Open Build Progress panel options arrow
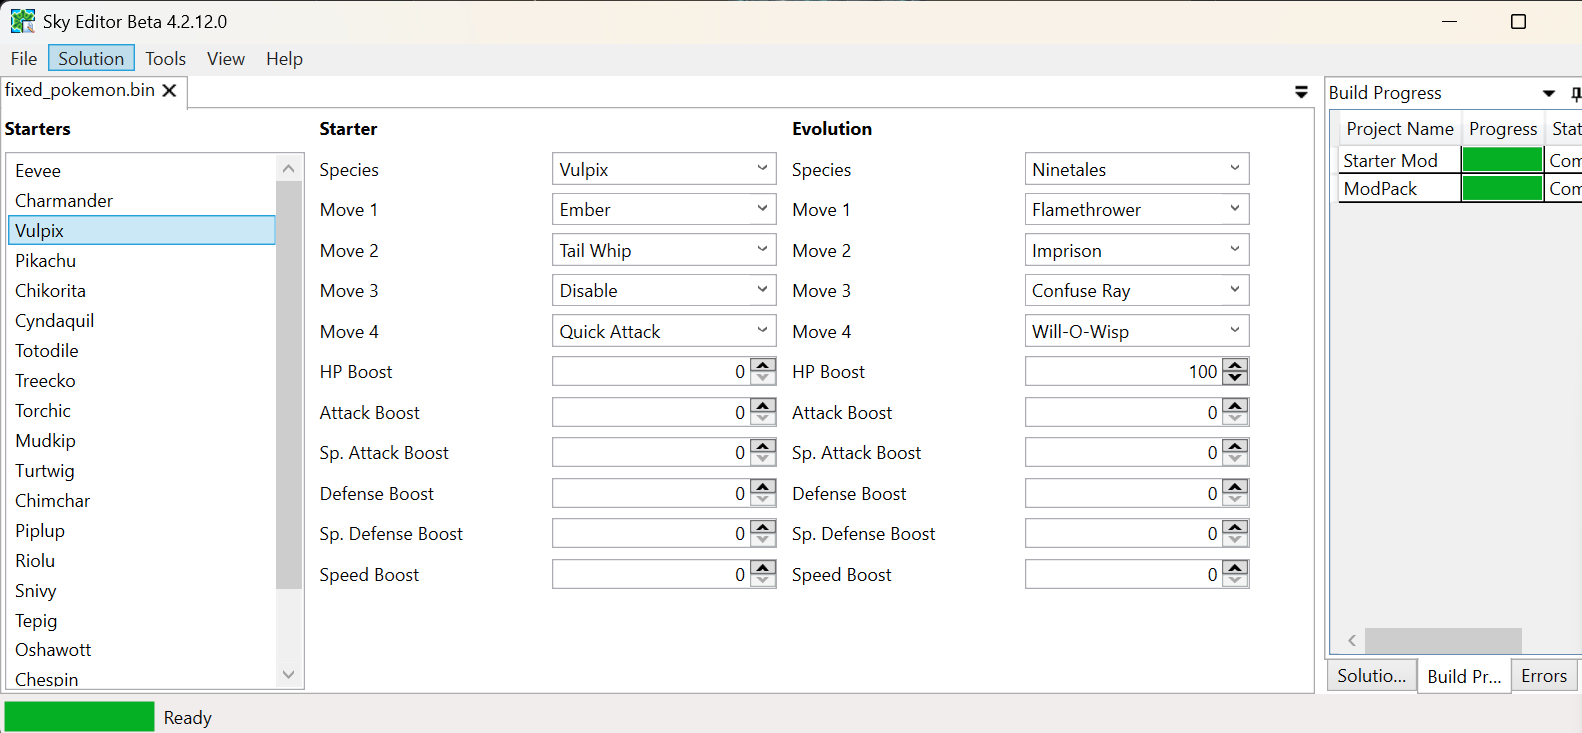The height and width of the screenshot is (733, 1582). pyautogui.click(x=1548, y=93)
